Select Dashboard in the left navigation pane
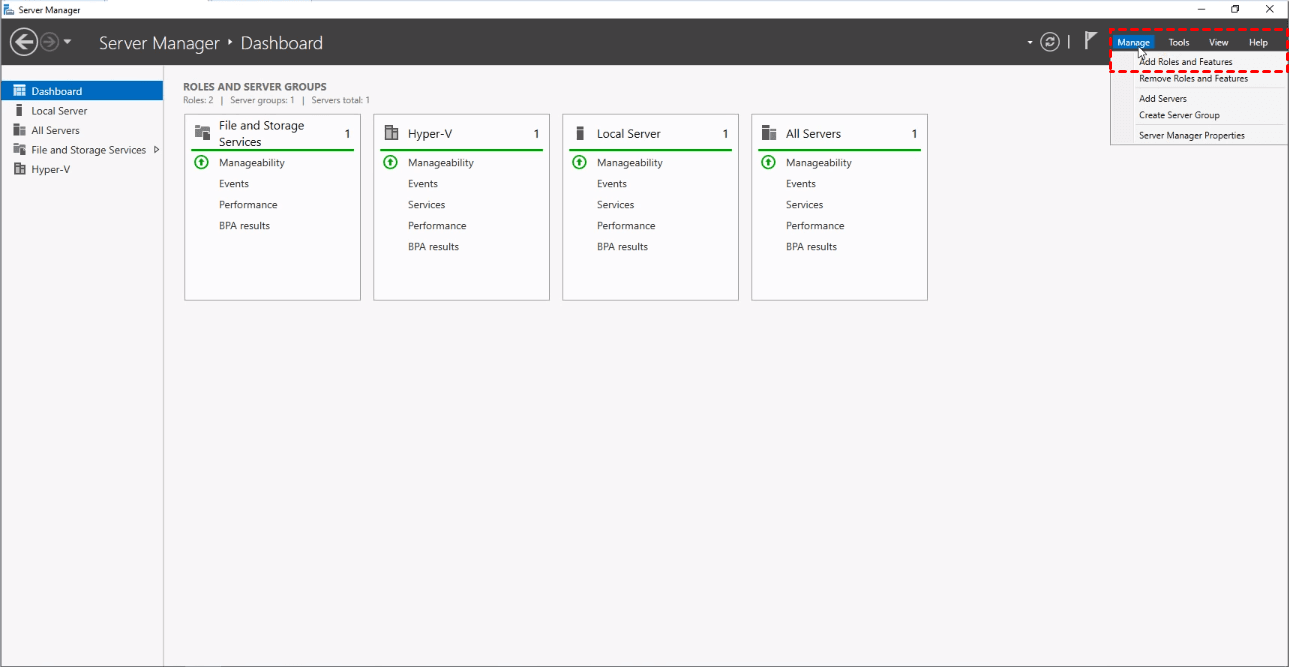Image resolution: width=1289 pixels, height=667 pixels. [x=57, y=91]
